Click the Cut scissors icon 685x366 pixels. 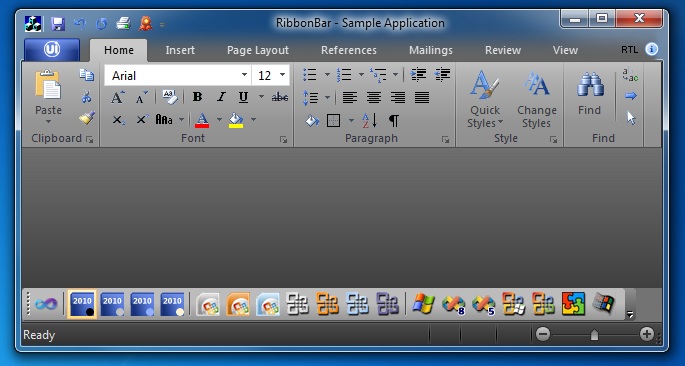click(x=86, y=96)
